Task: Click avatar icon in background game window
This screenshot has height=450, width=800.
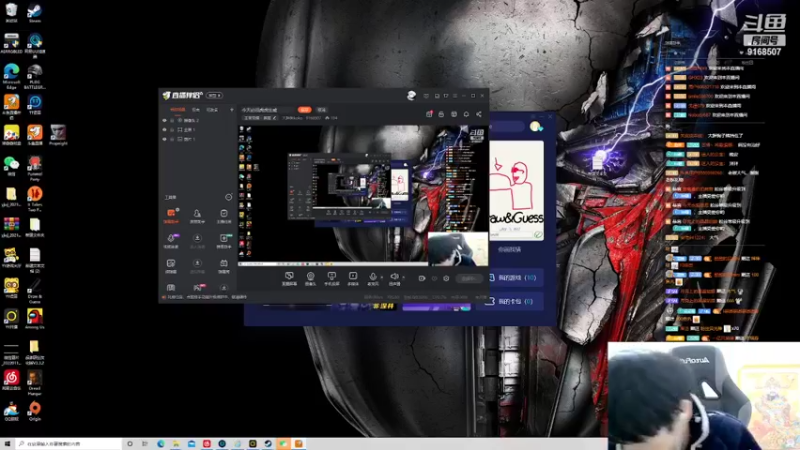Action: (535, 126)
